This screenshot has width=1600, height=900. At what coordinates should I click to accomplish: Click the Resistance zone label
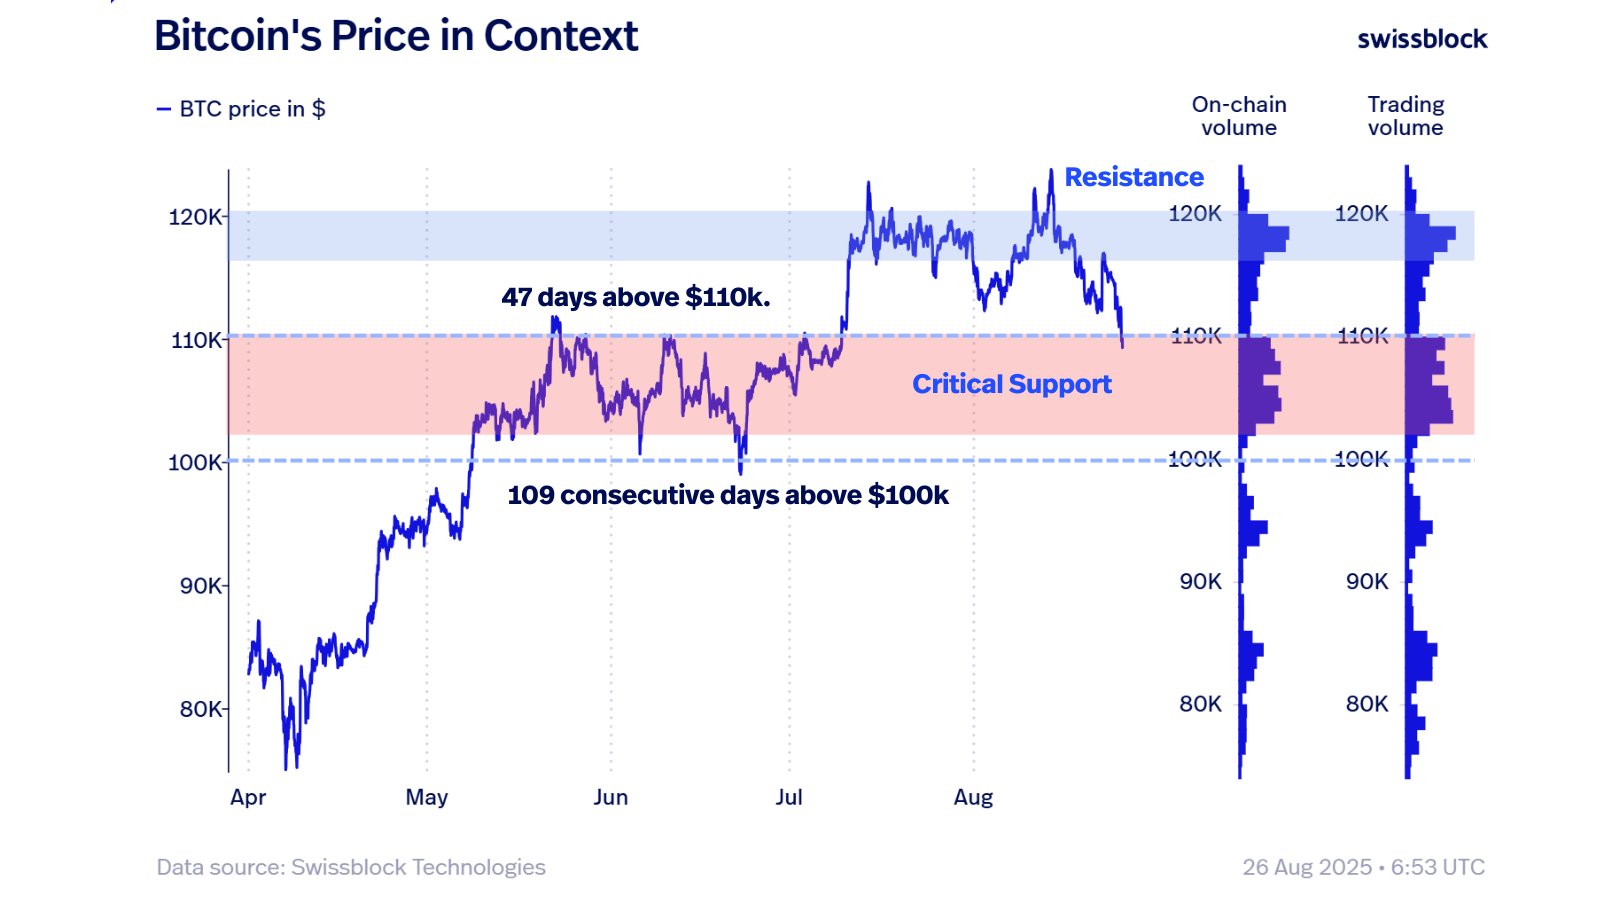[1134, 177]
